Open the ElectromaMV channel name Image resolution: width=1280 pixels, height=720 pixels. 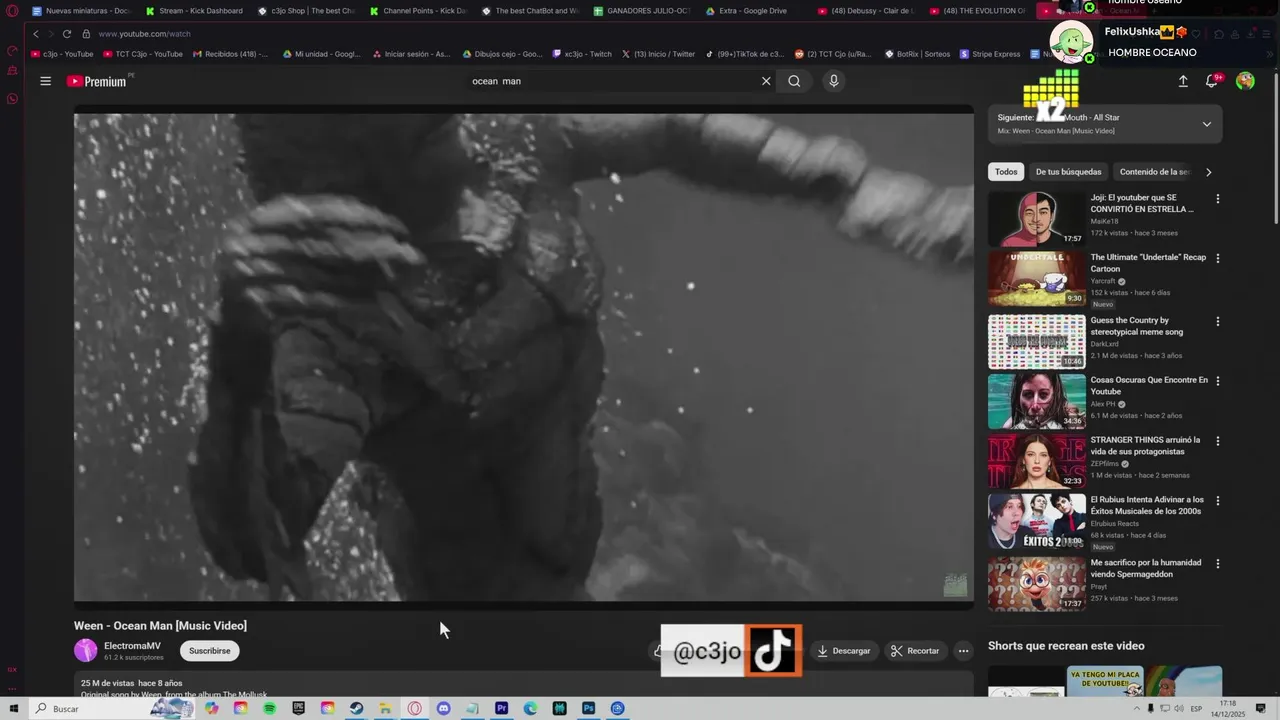click(132, 646)
